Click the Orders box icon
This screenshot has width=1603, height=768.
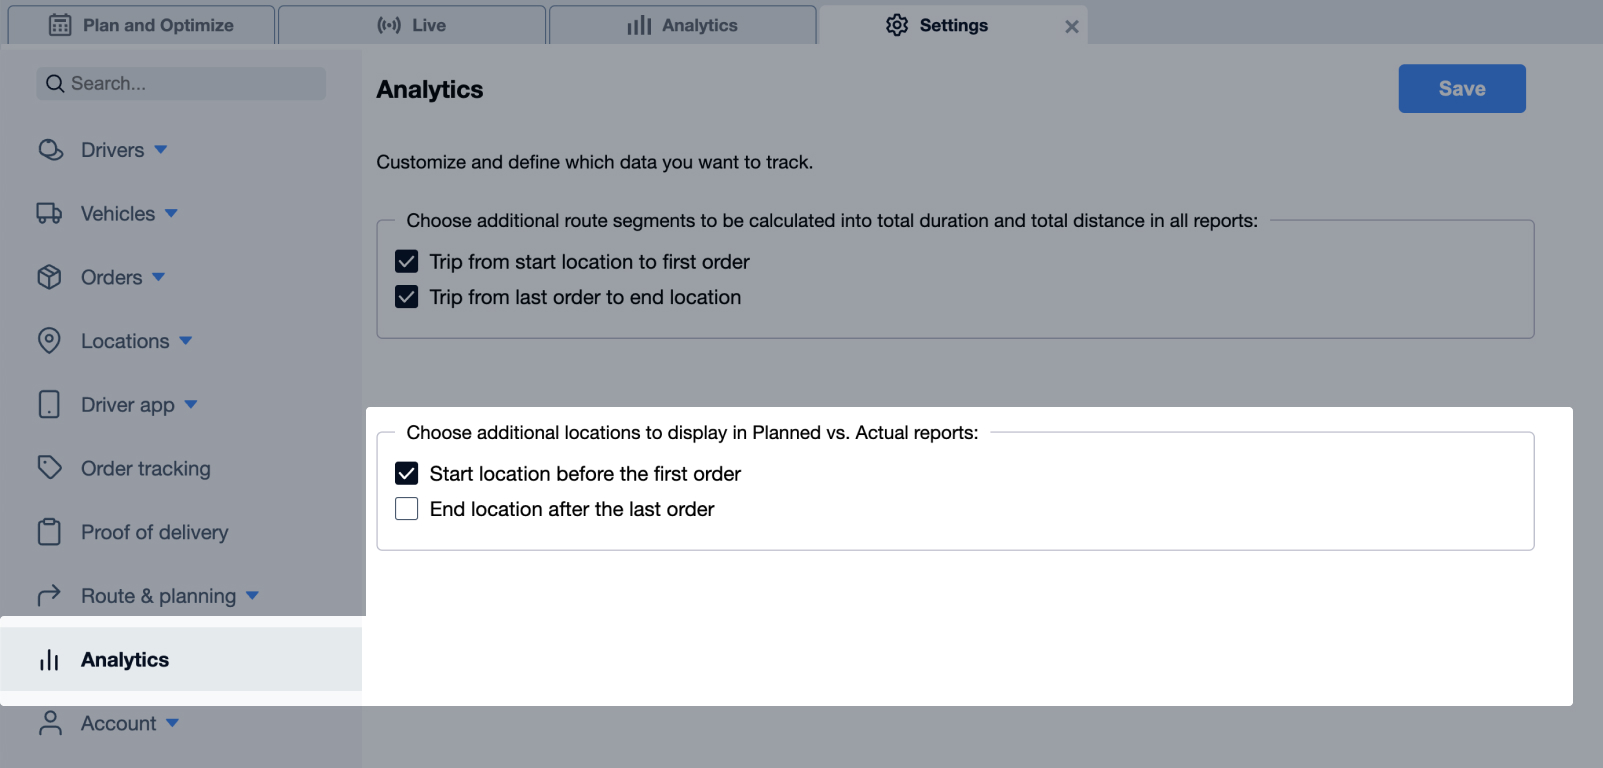pos(49,277)
